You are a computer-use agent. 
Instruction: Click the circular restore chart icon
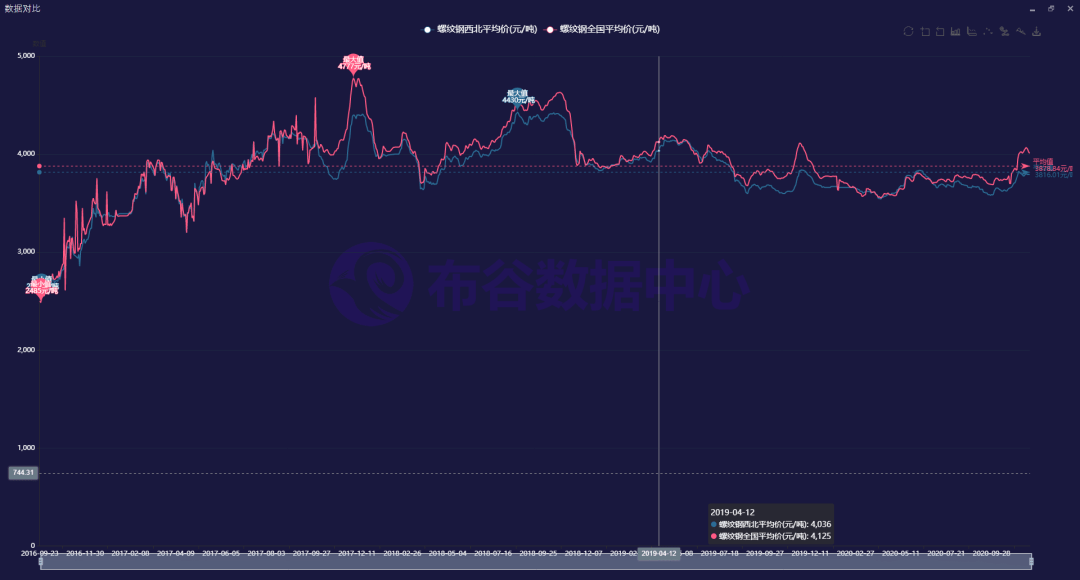[x=908, y=31]
